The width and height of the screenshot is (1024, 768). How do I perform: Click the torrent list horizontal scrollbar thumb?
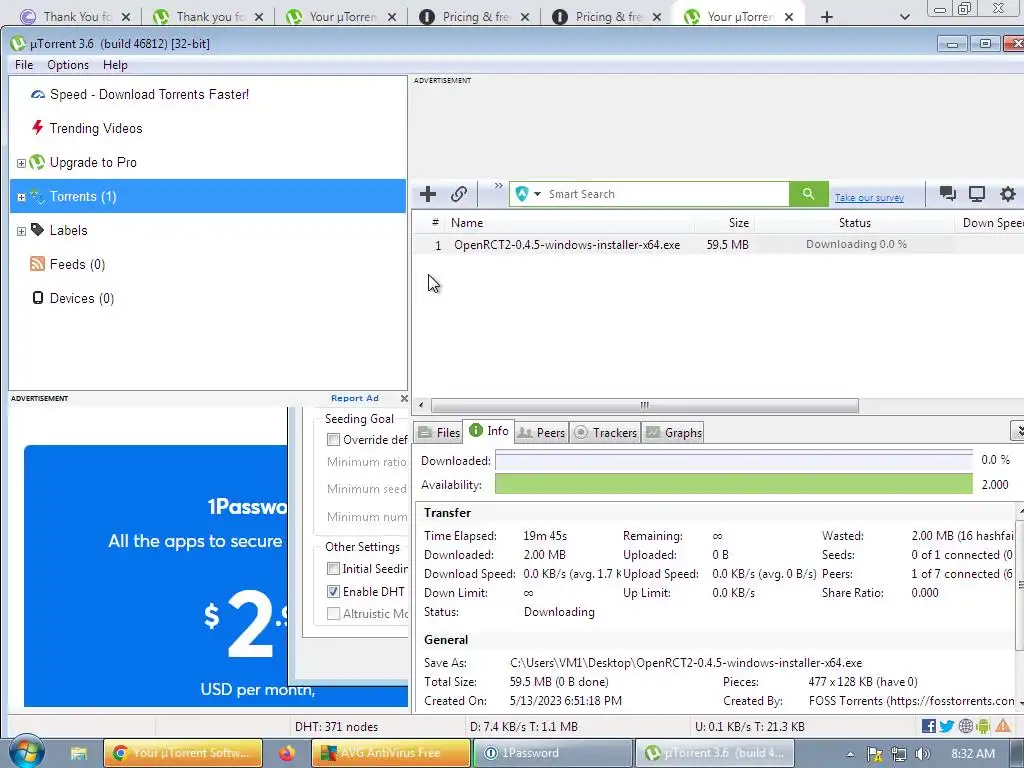(x=645, y=406)
